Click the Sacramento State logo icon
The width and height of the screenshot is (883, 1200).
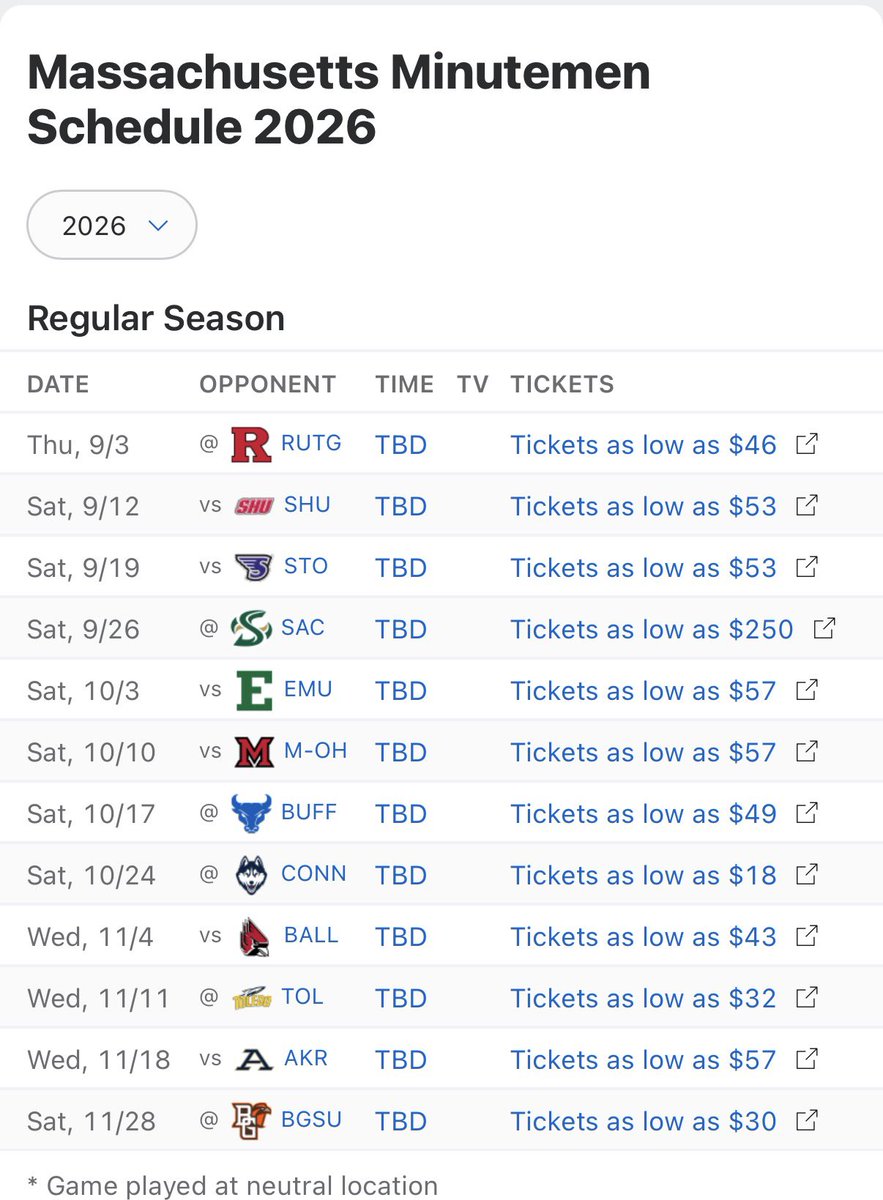(251, 629)
